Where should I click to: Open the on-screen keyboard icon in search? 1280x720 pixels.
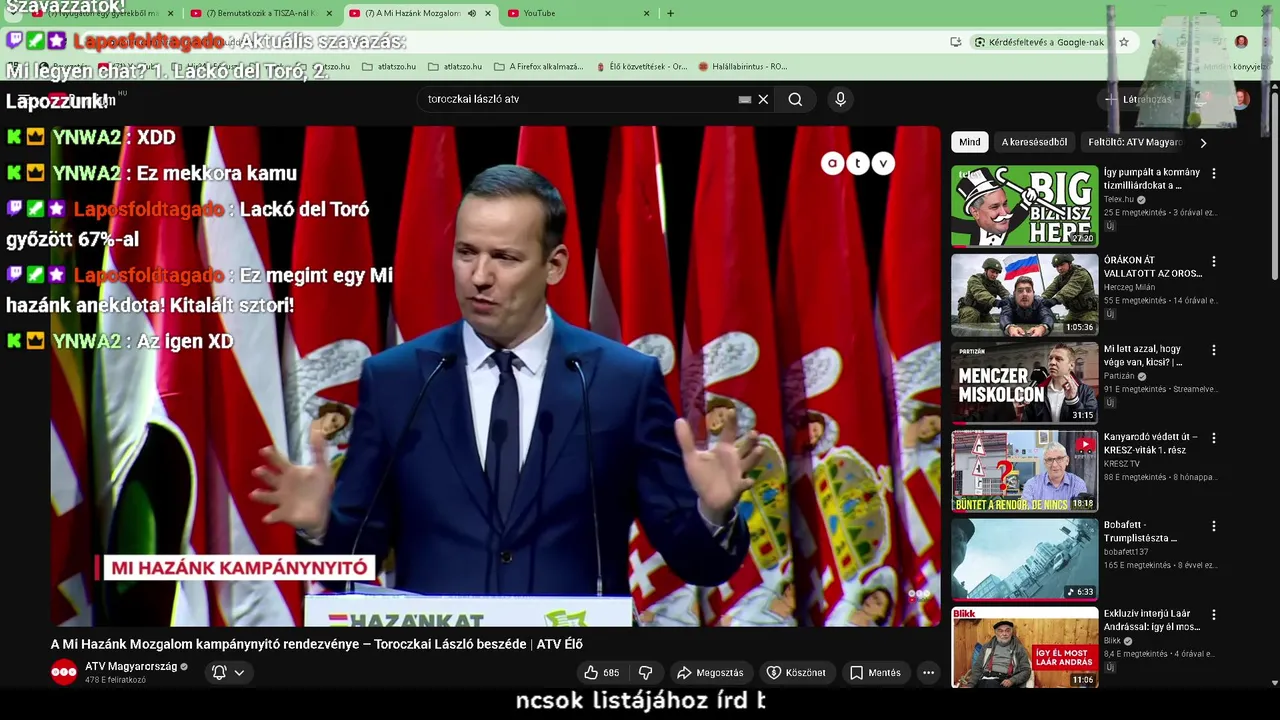[745, 99]
